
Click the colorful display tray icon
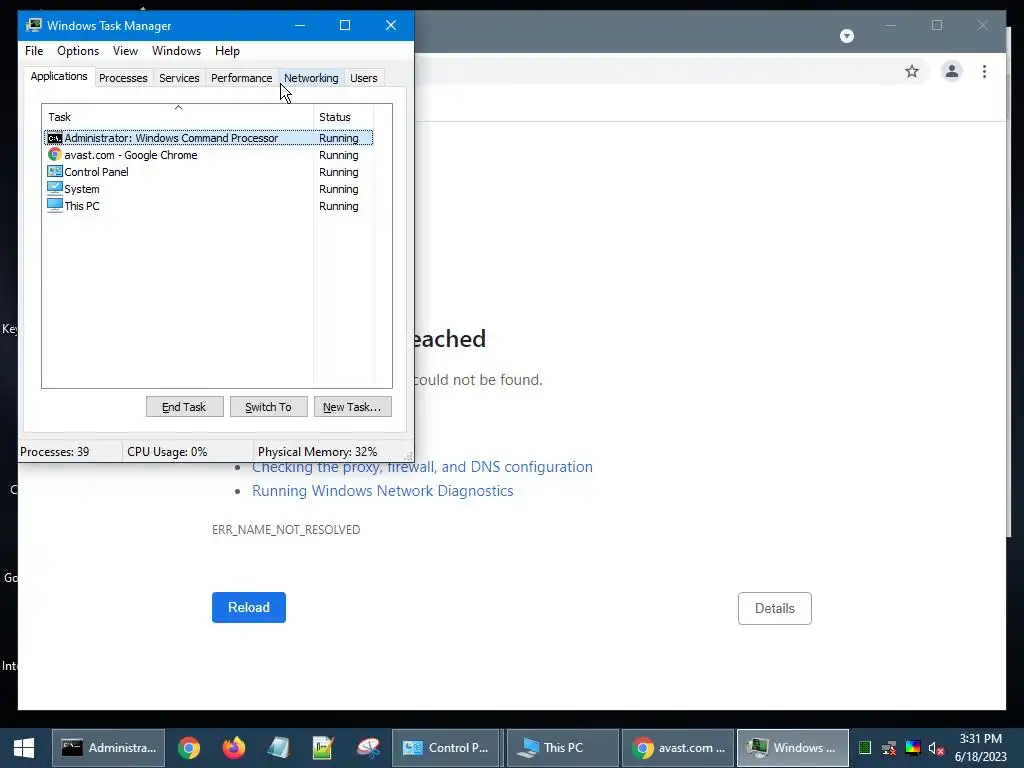912,748
